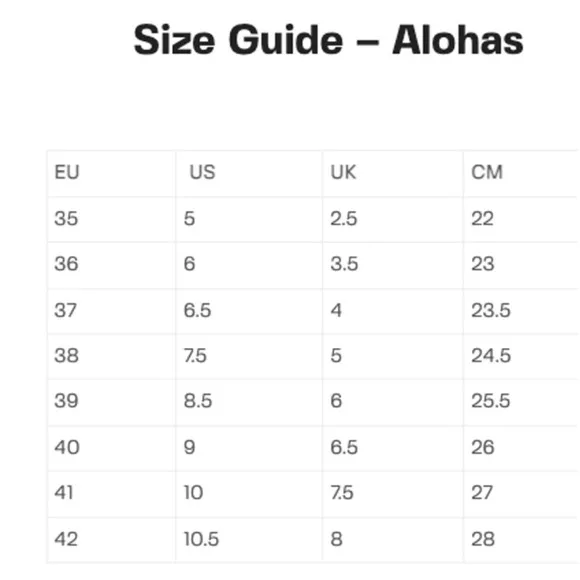Click EU size 35 cell
This screenshot has height=580, width=580.
[112, 219]
